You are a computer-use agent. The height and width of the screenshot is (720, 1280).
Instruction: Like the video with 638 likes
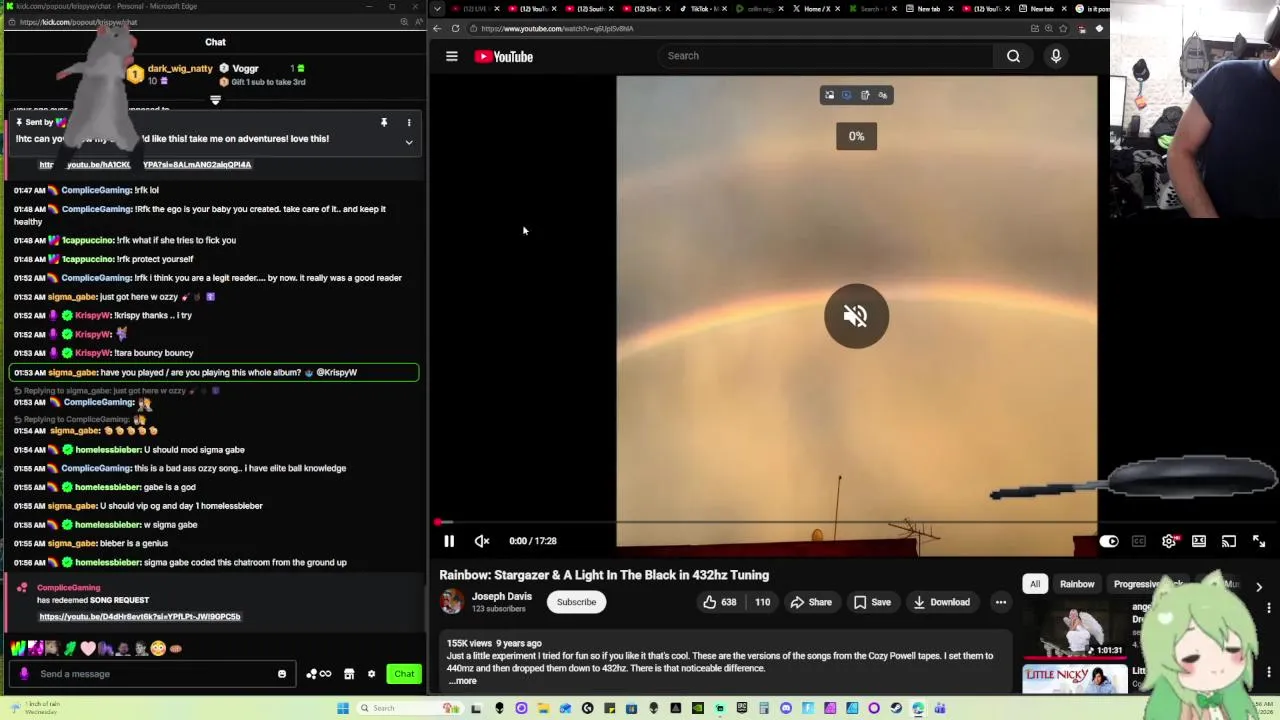point(720,602)
